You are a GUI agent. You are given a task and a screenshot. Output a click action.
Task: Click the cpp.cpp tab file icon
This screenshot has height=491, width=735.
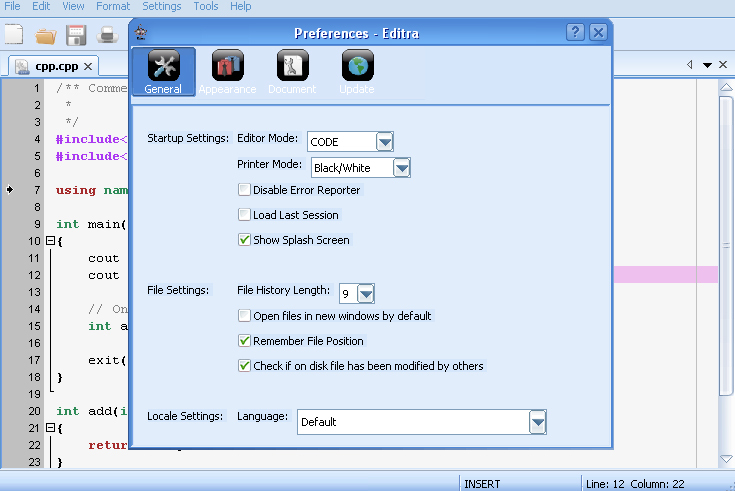(x=22, y=67)
